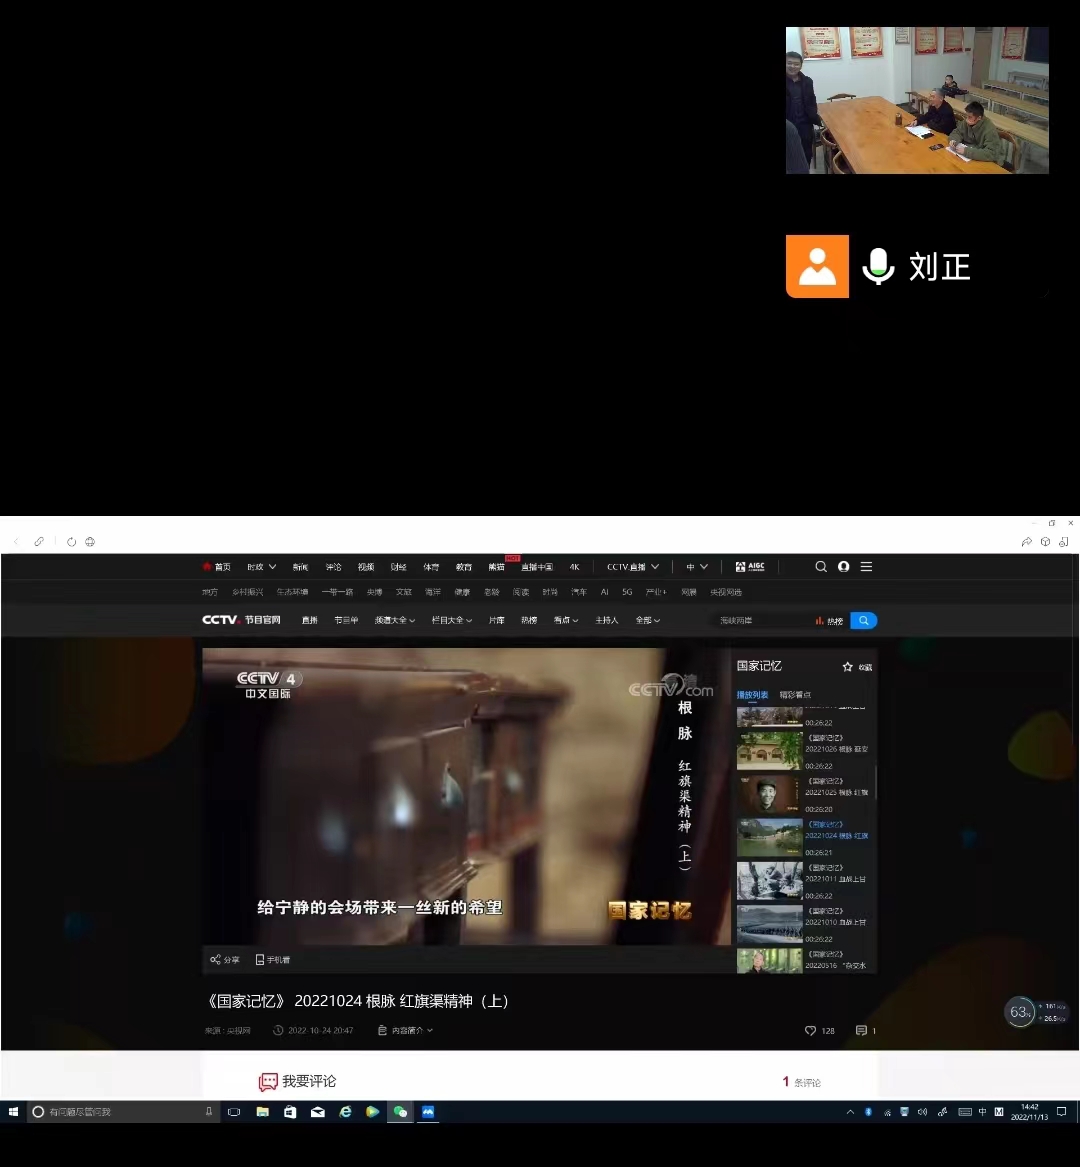Open the hamburger menu icon in top nav
The image size is (1080, 1167).
click(866, 566)
